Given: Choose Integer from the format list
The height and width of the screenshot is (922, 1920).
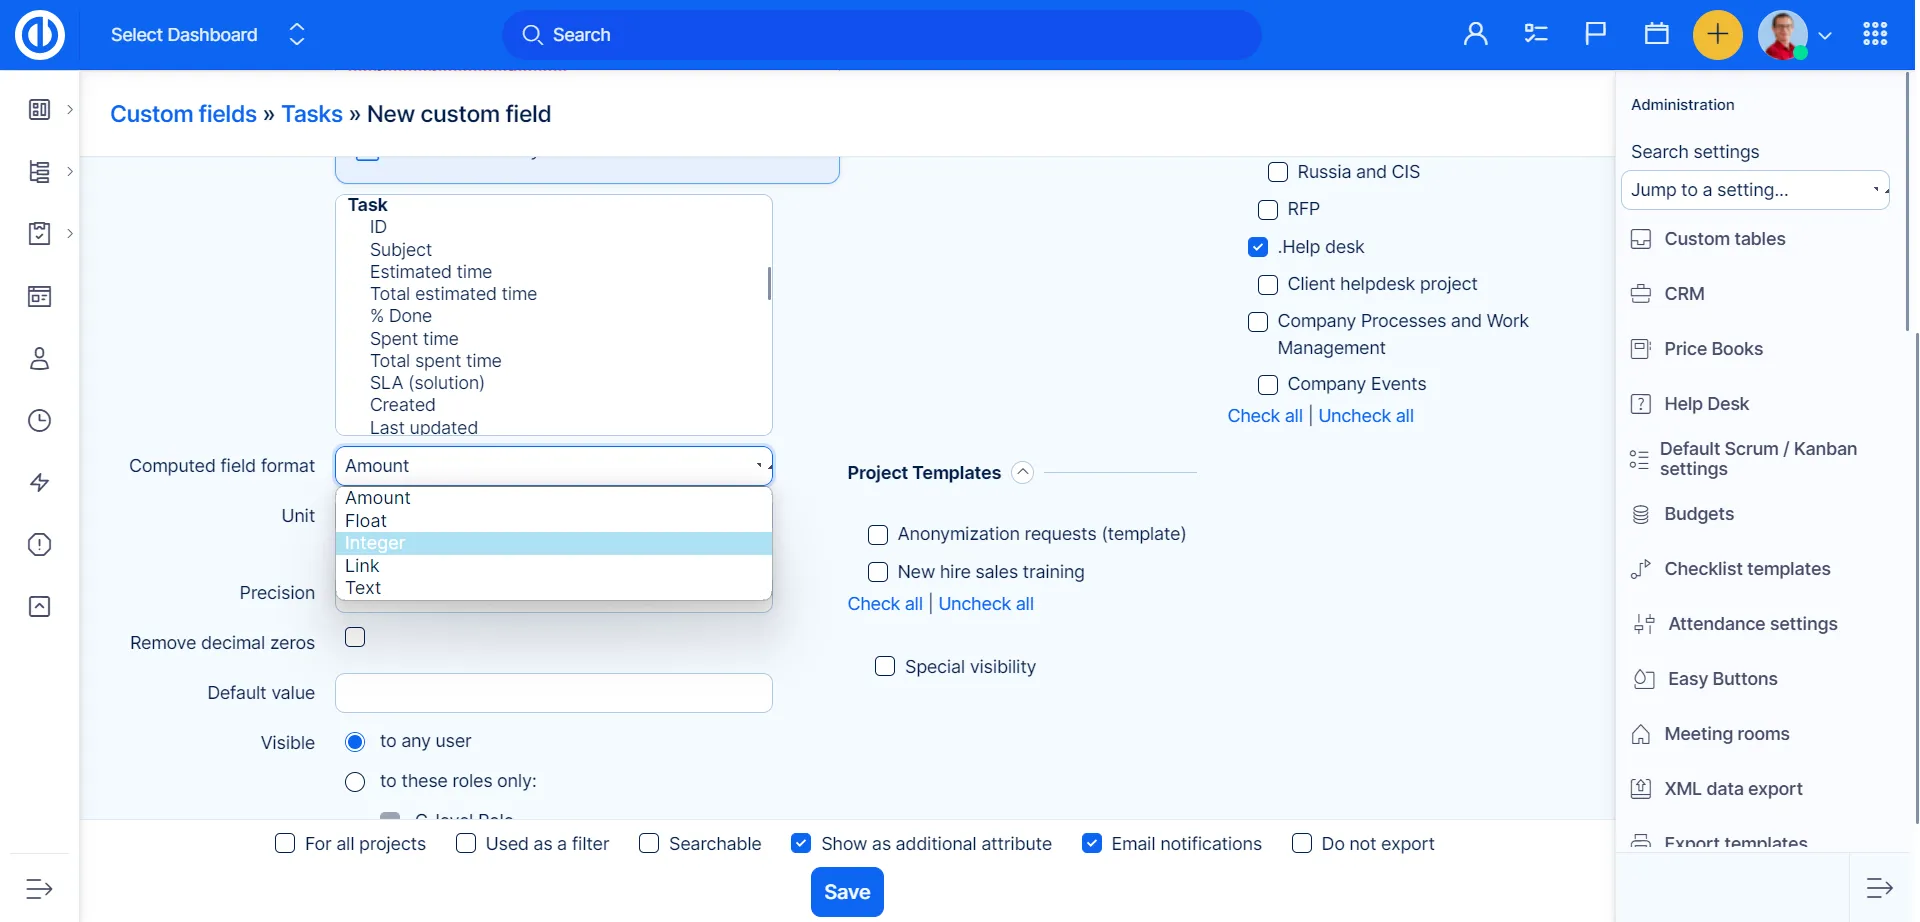Looking at the screenshot, I should (553, 543).
